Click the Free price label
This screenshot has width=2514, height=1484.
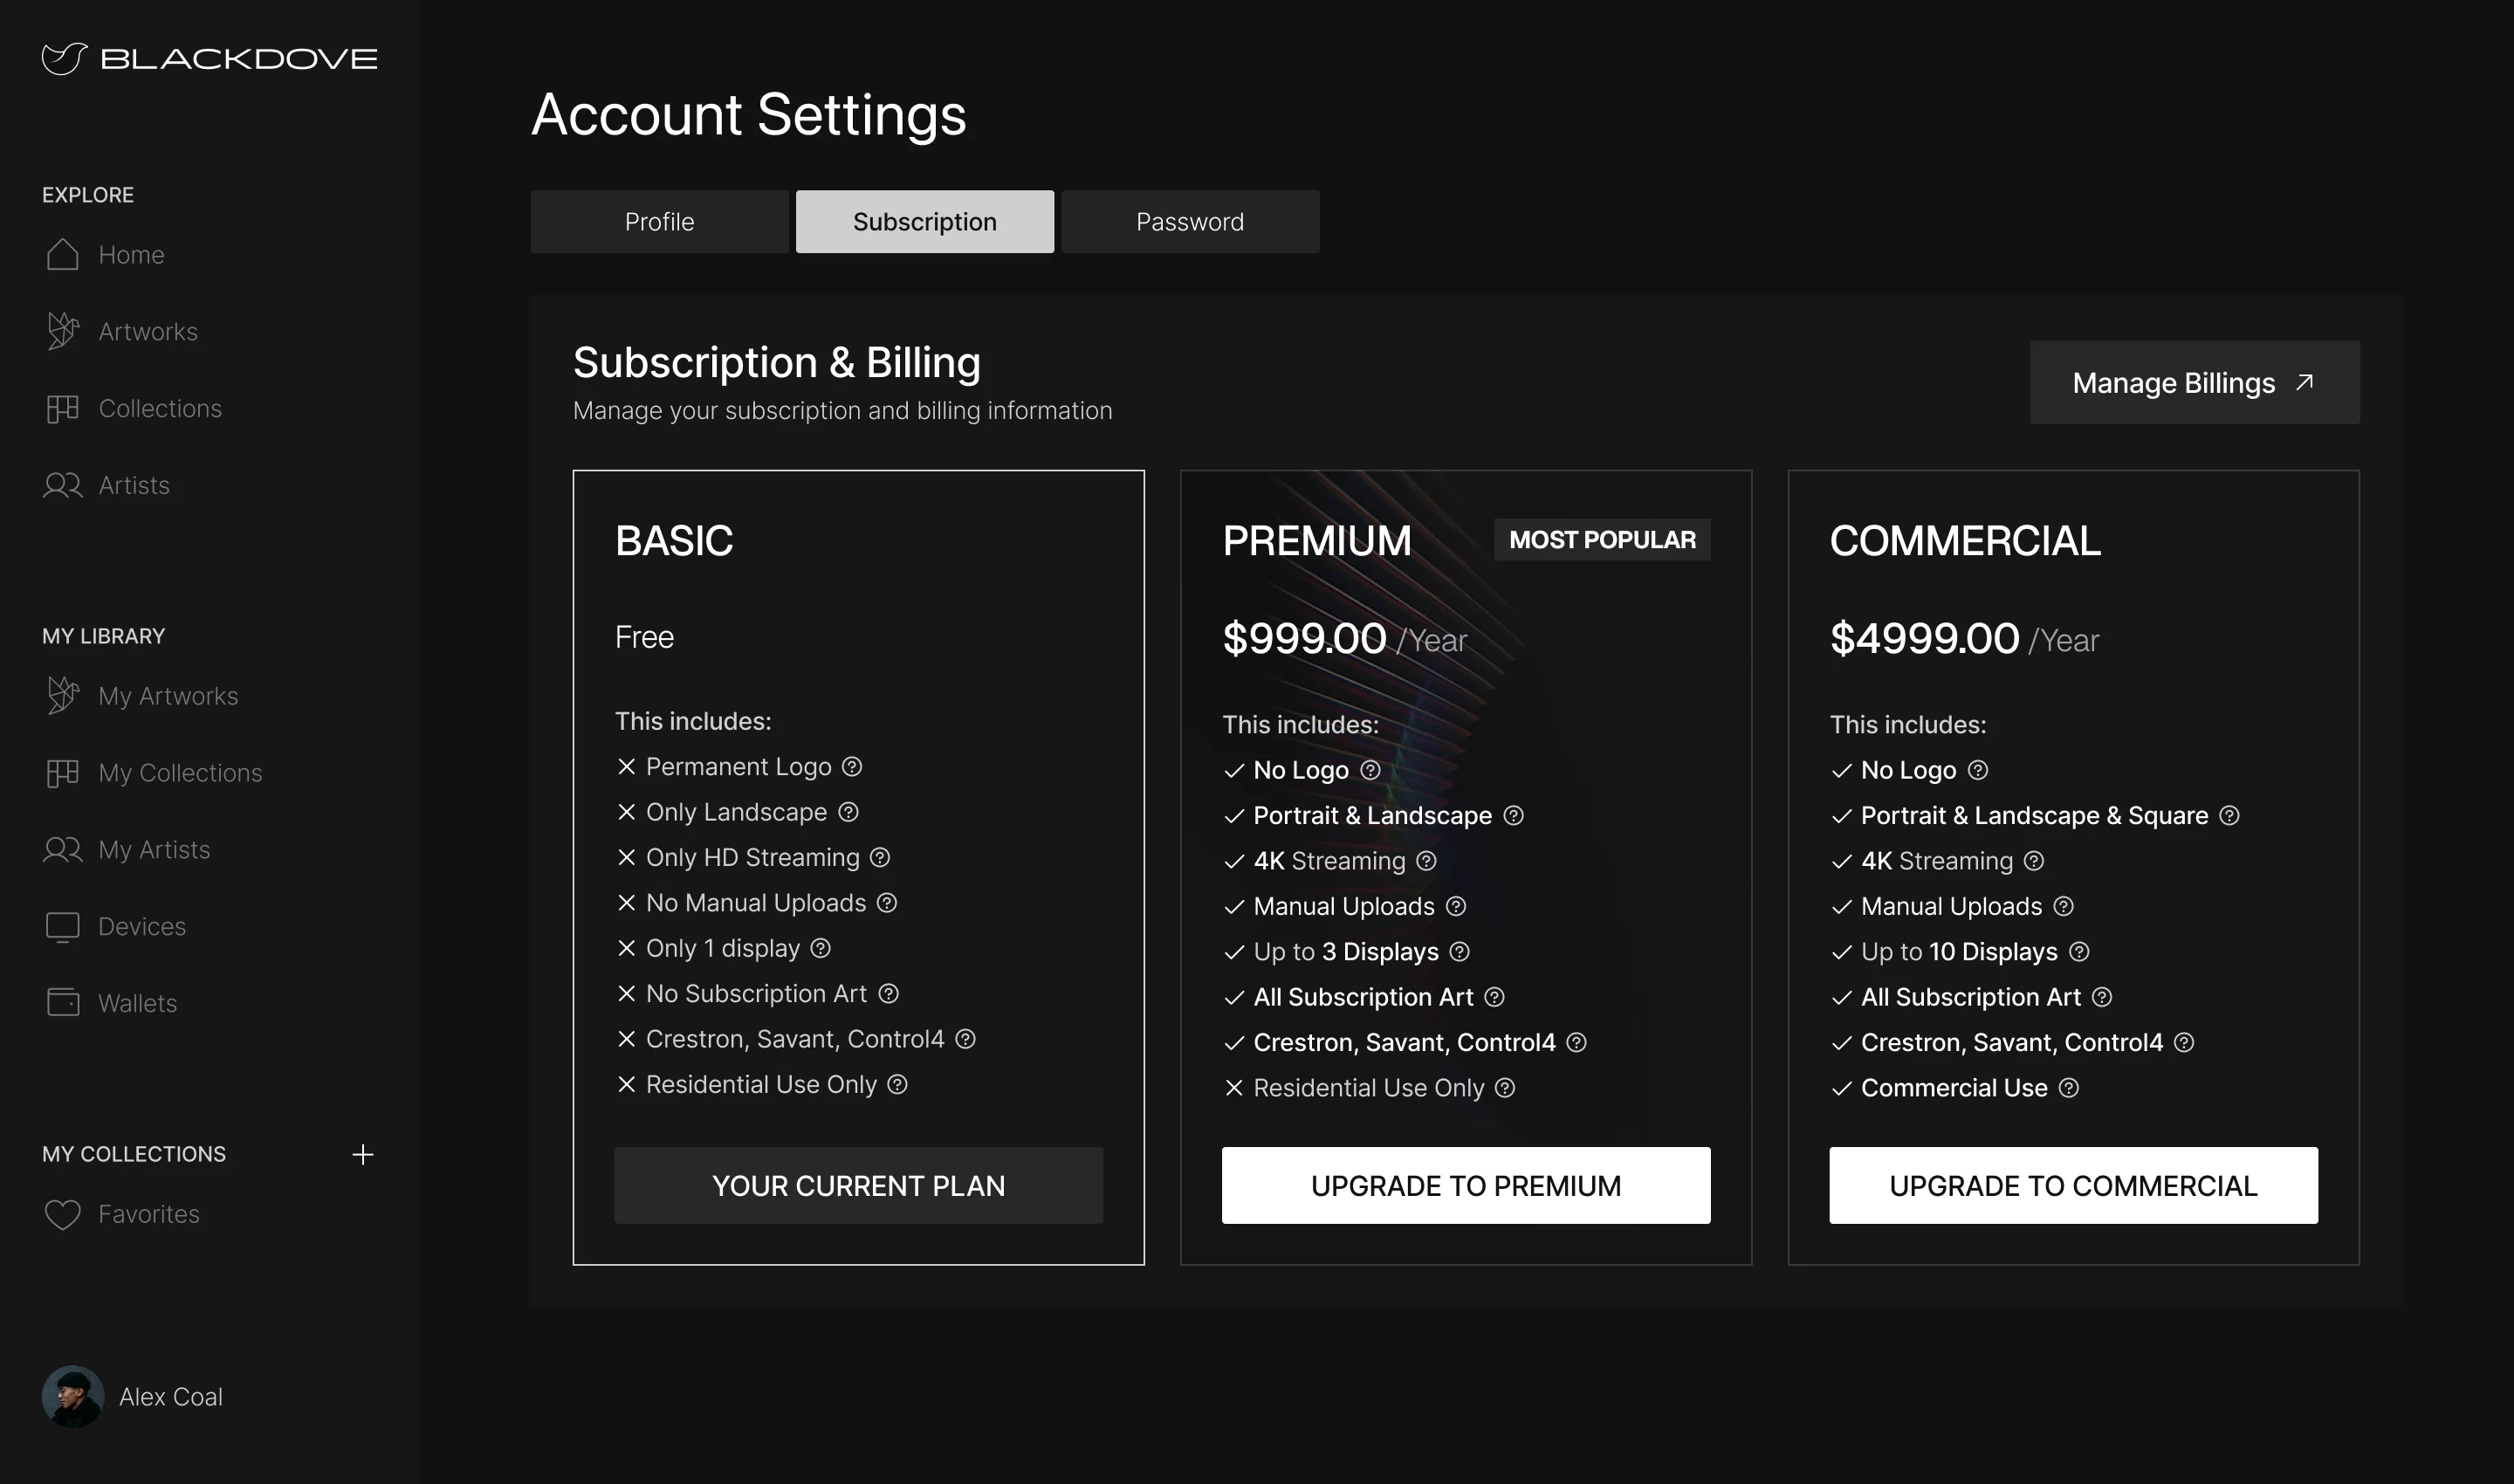pos(644,637)
